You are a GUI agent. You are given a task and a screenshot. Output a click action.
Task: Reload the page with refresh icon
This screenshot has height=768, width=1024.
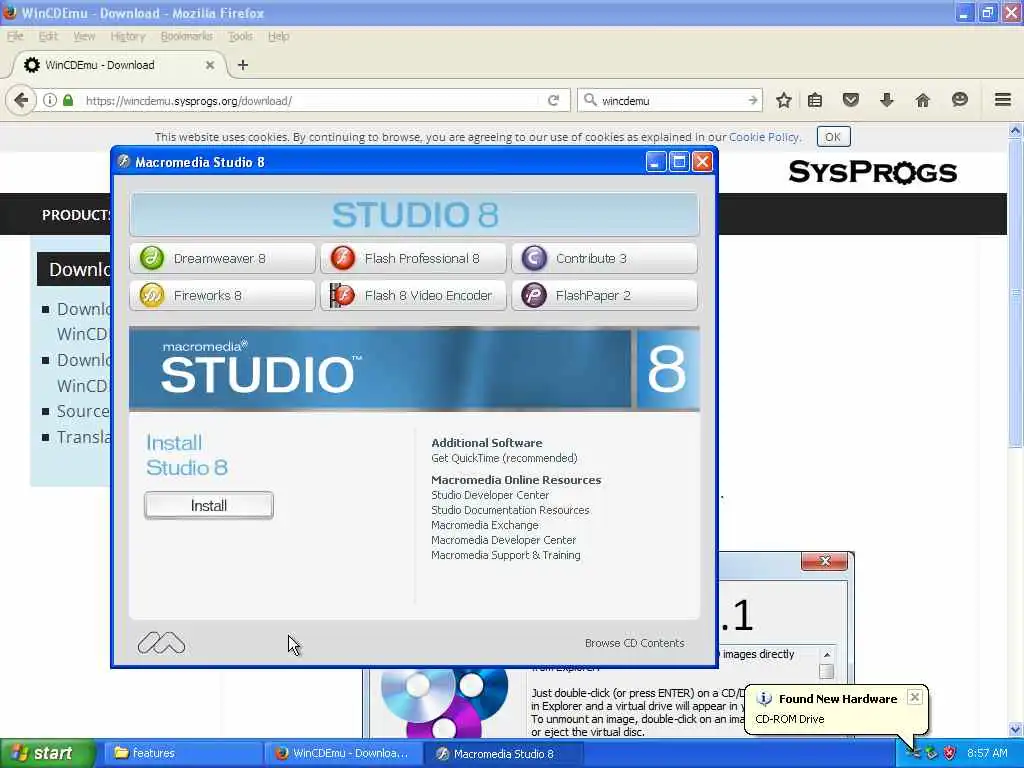pyautogui.click(x=554, y=101)
